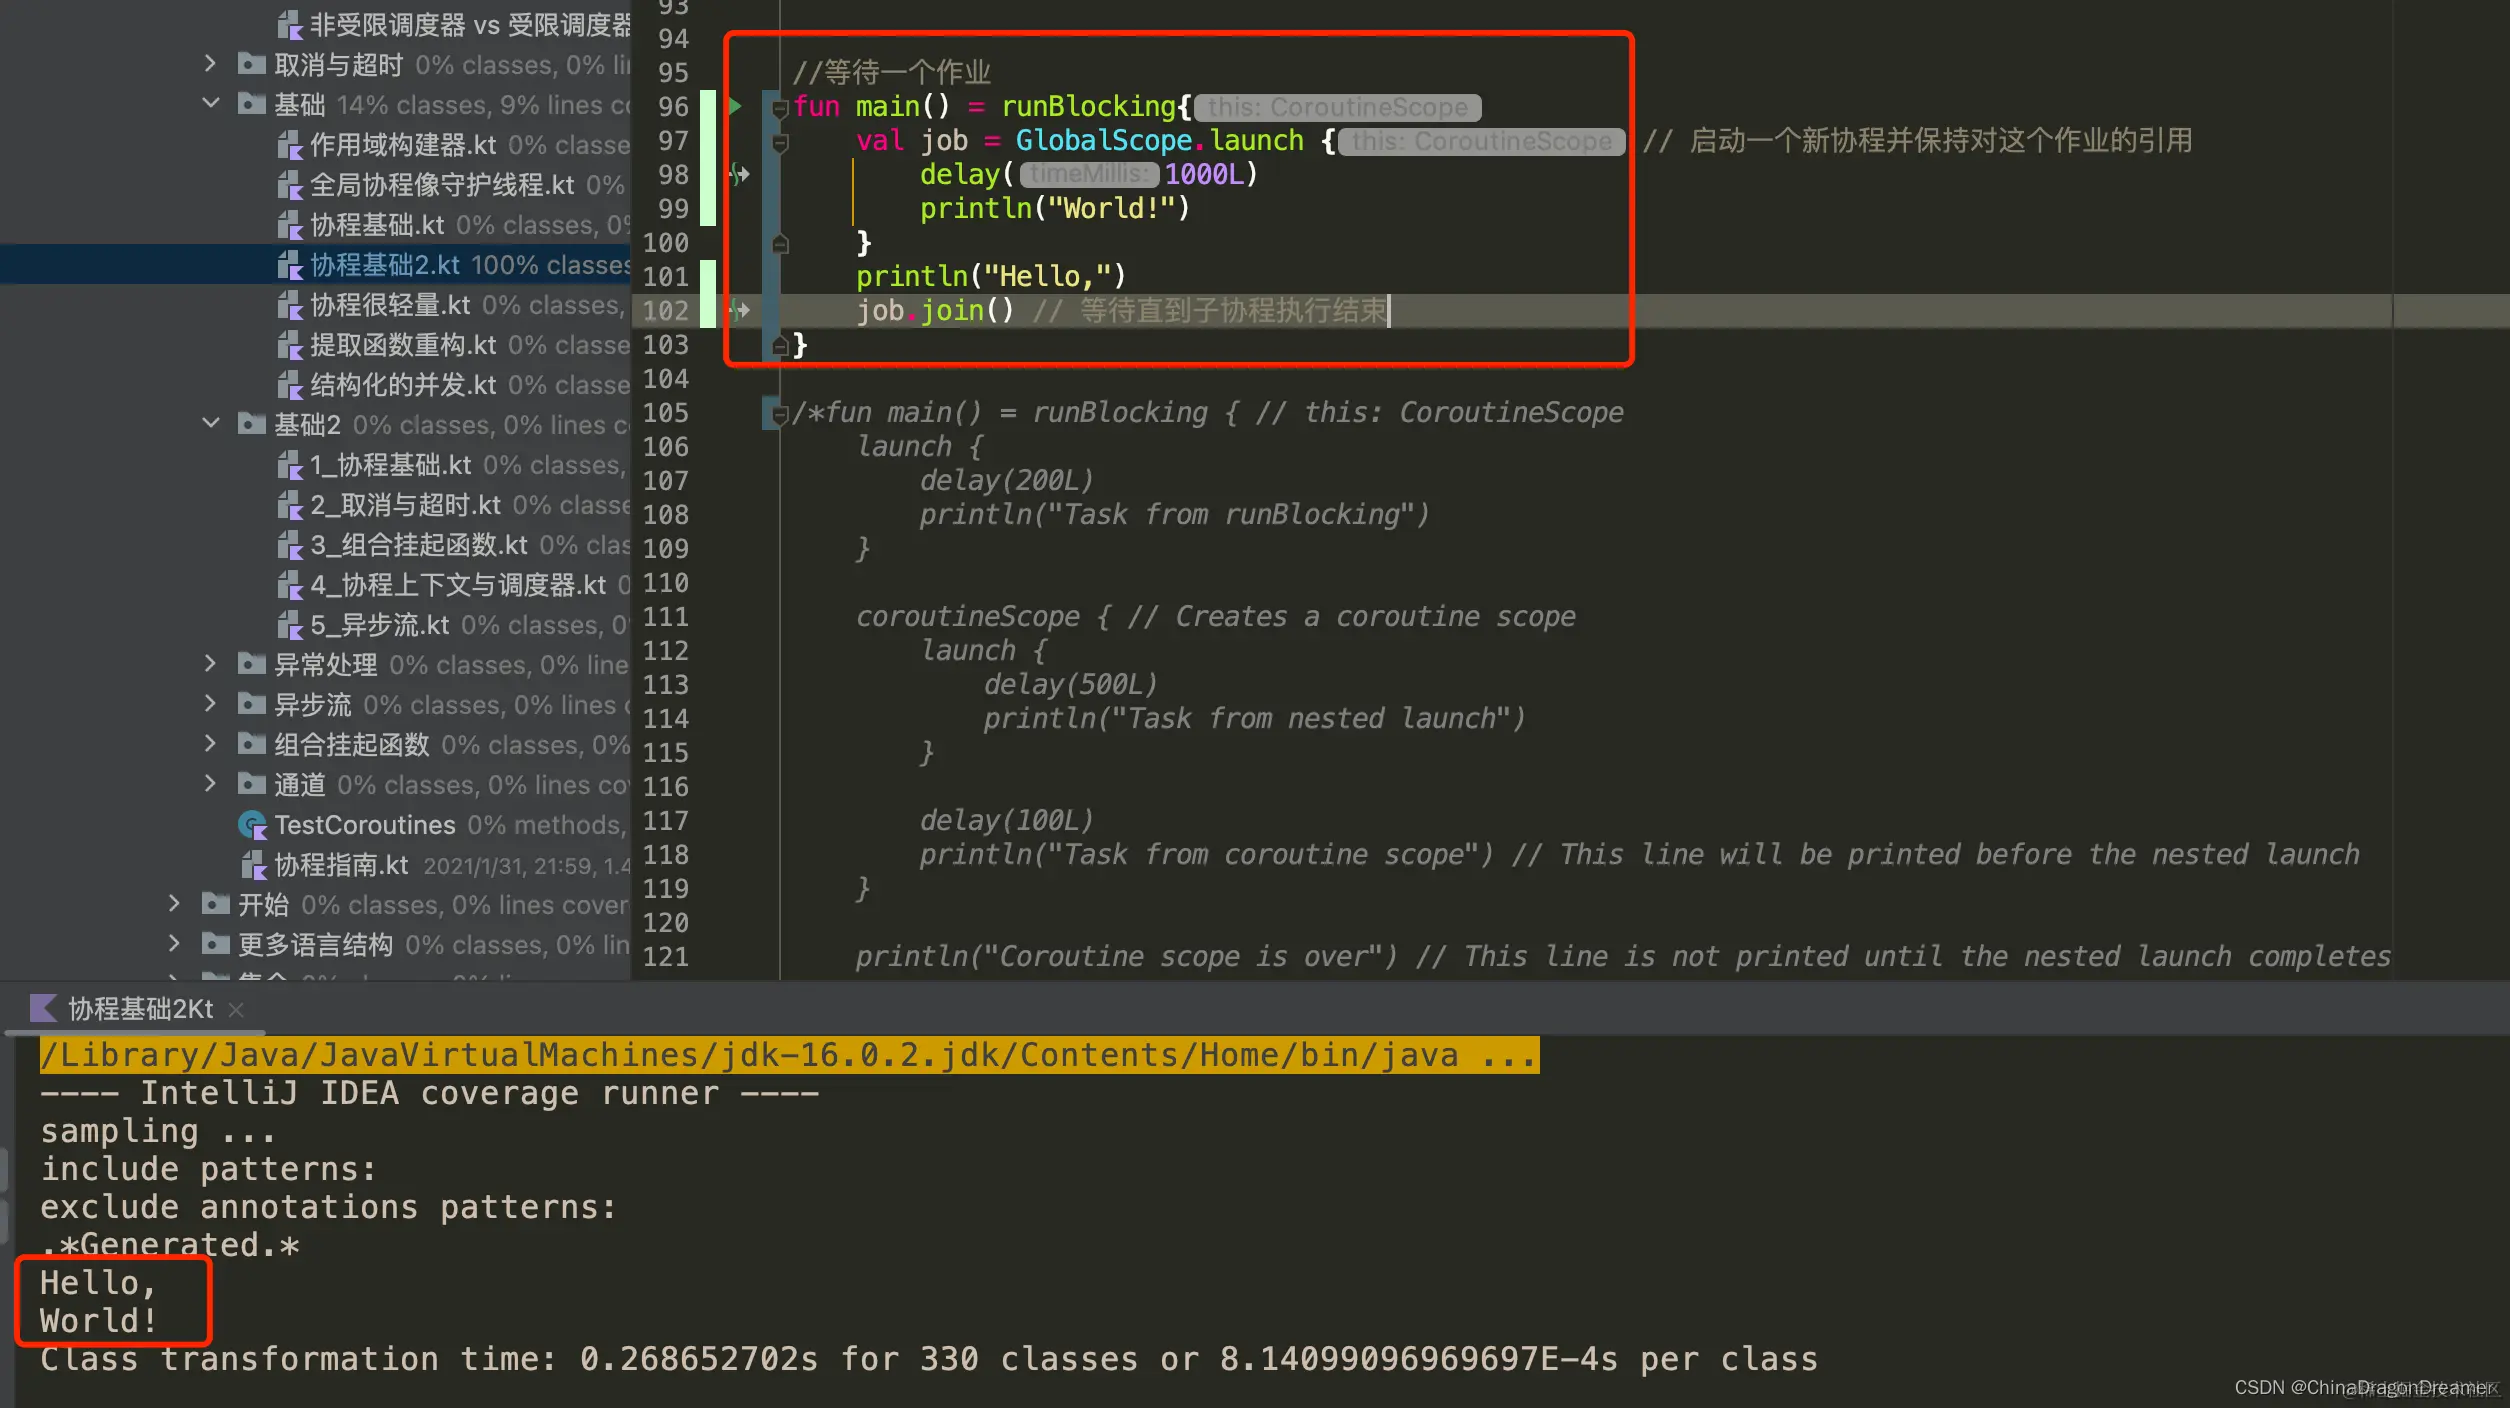This screenshot has height=1408, width=2510.
Task: Select the 协程基础2Kt run tab
Action: (x=140, y=1008)
